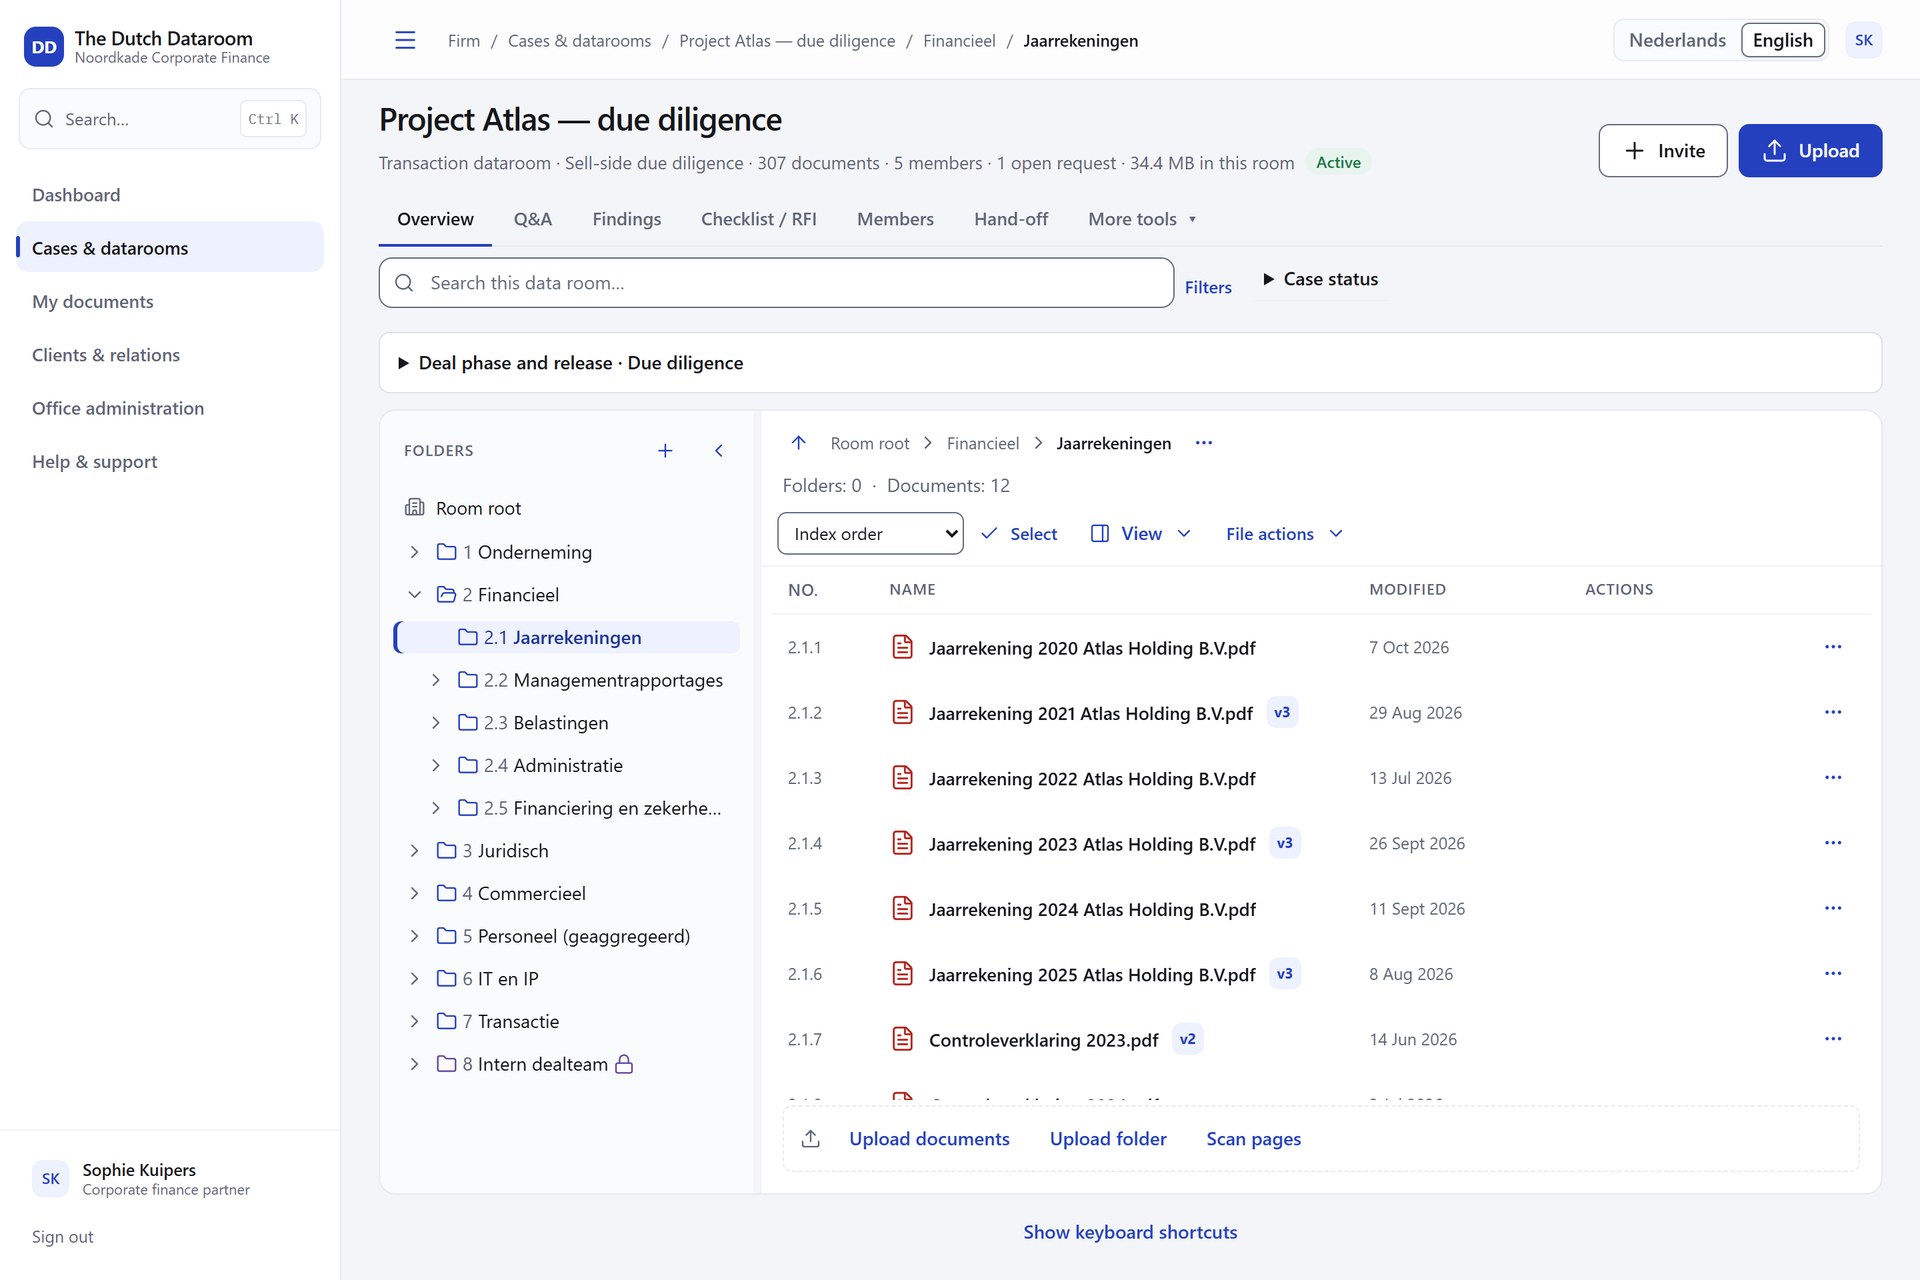1920x1280 pixels.
Task: Go up one level with up arrow
Action: [798, 443]
